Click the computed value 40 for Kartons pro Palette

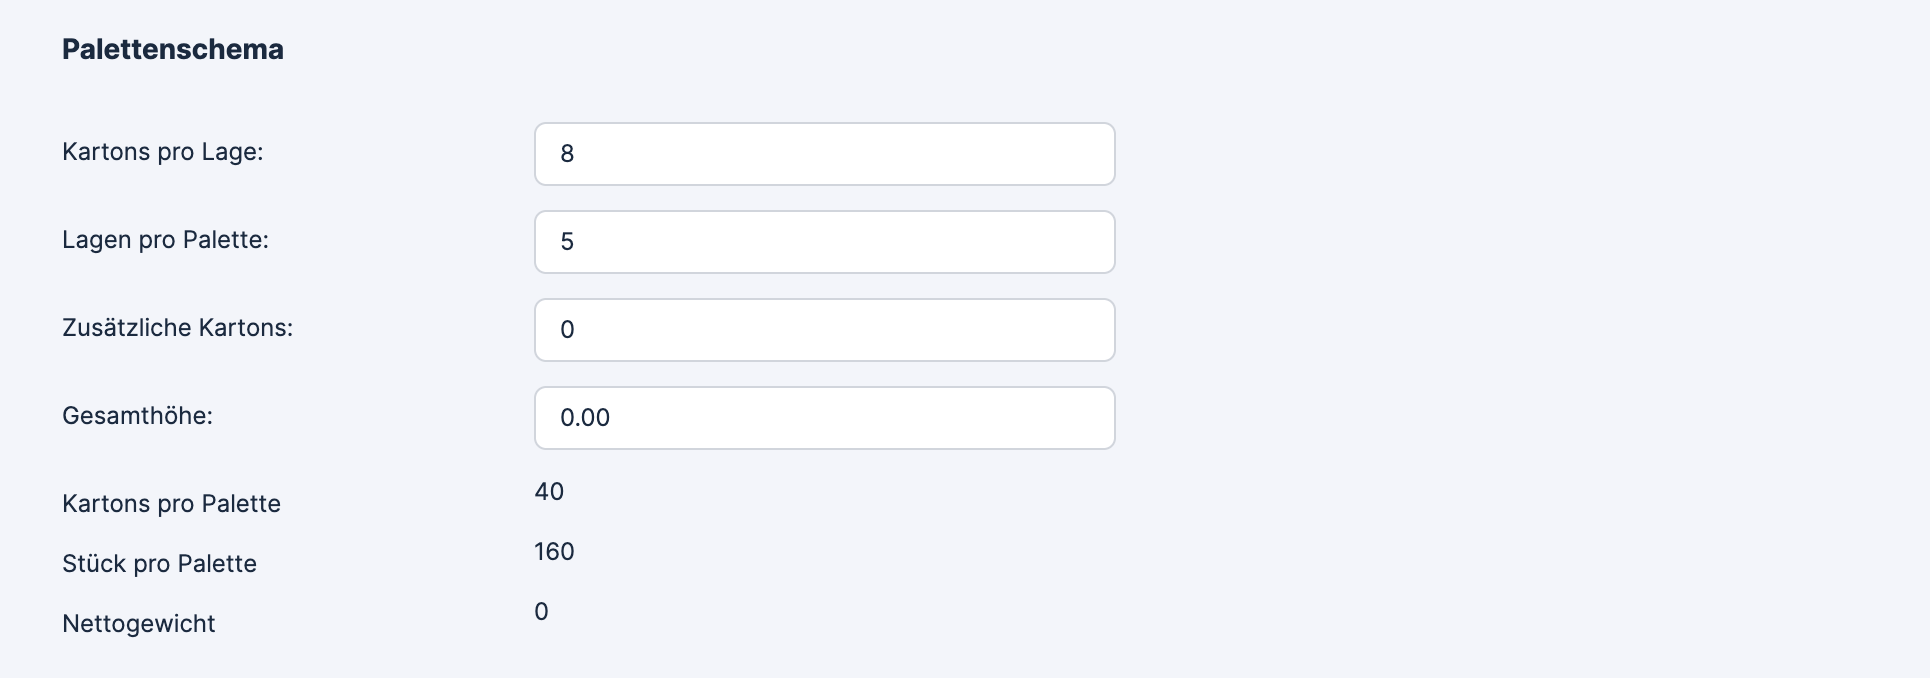[x=548, y=491]
